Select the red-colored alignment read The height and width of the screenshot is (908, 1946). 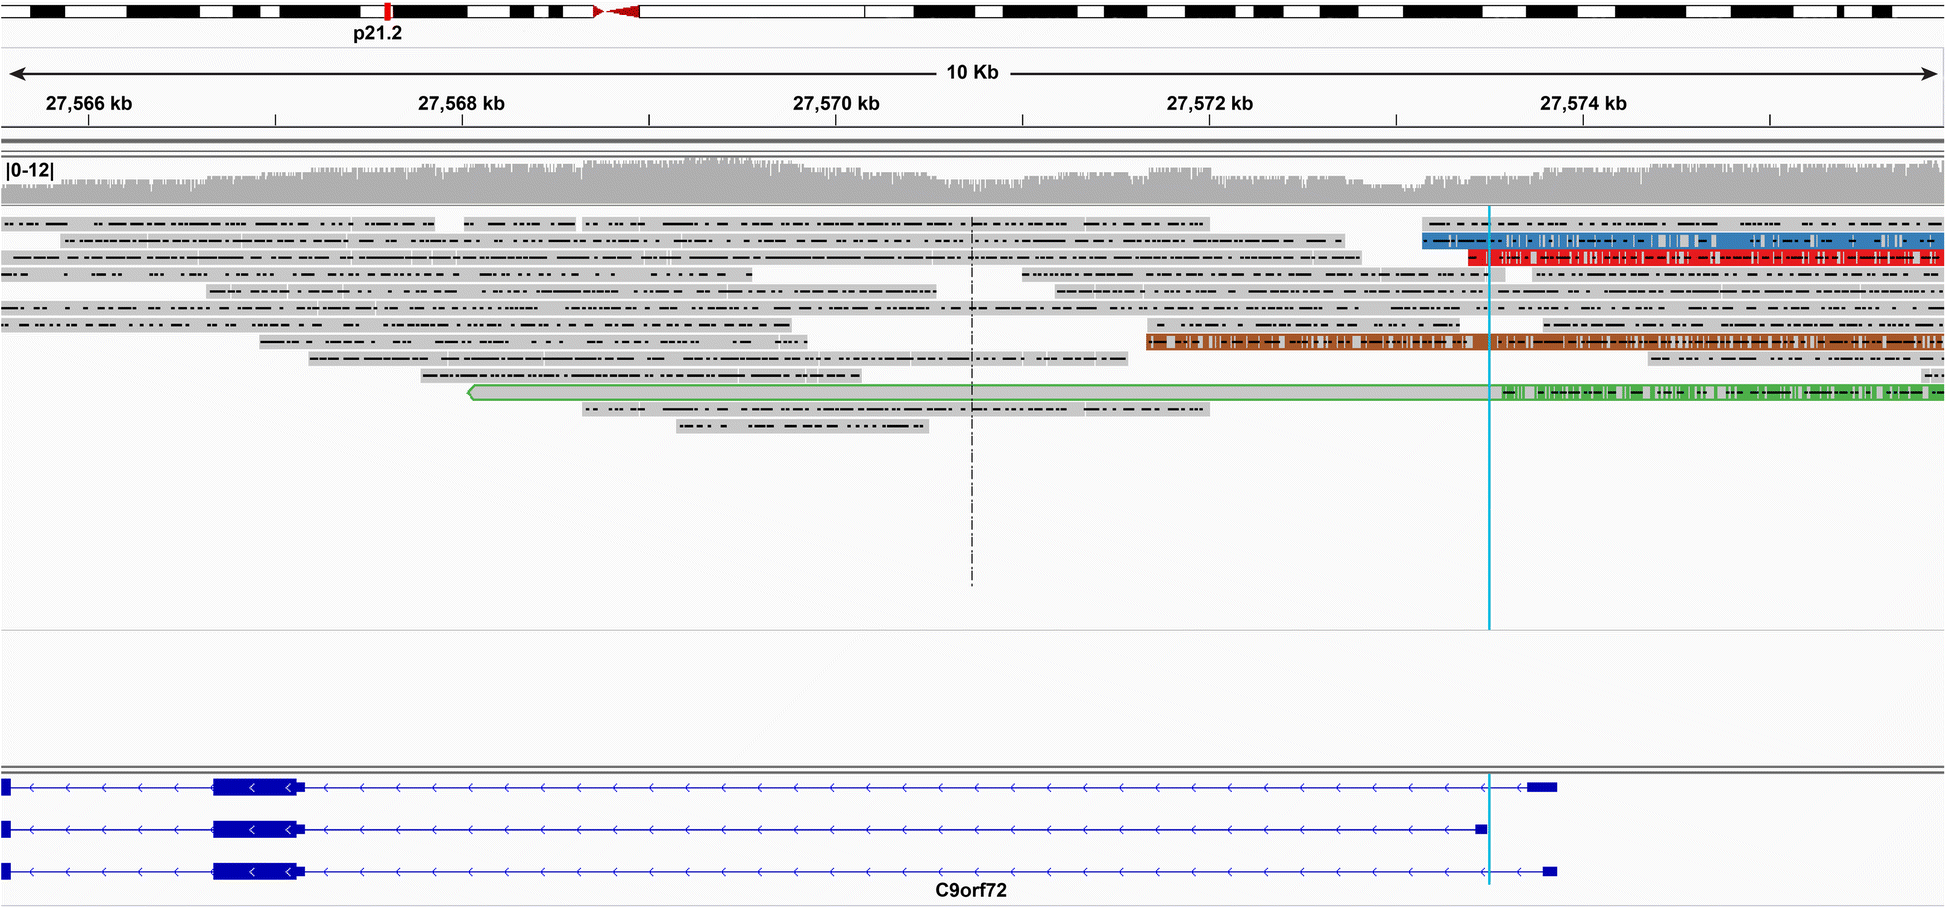(x=1706, y=258)
